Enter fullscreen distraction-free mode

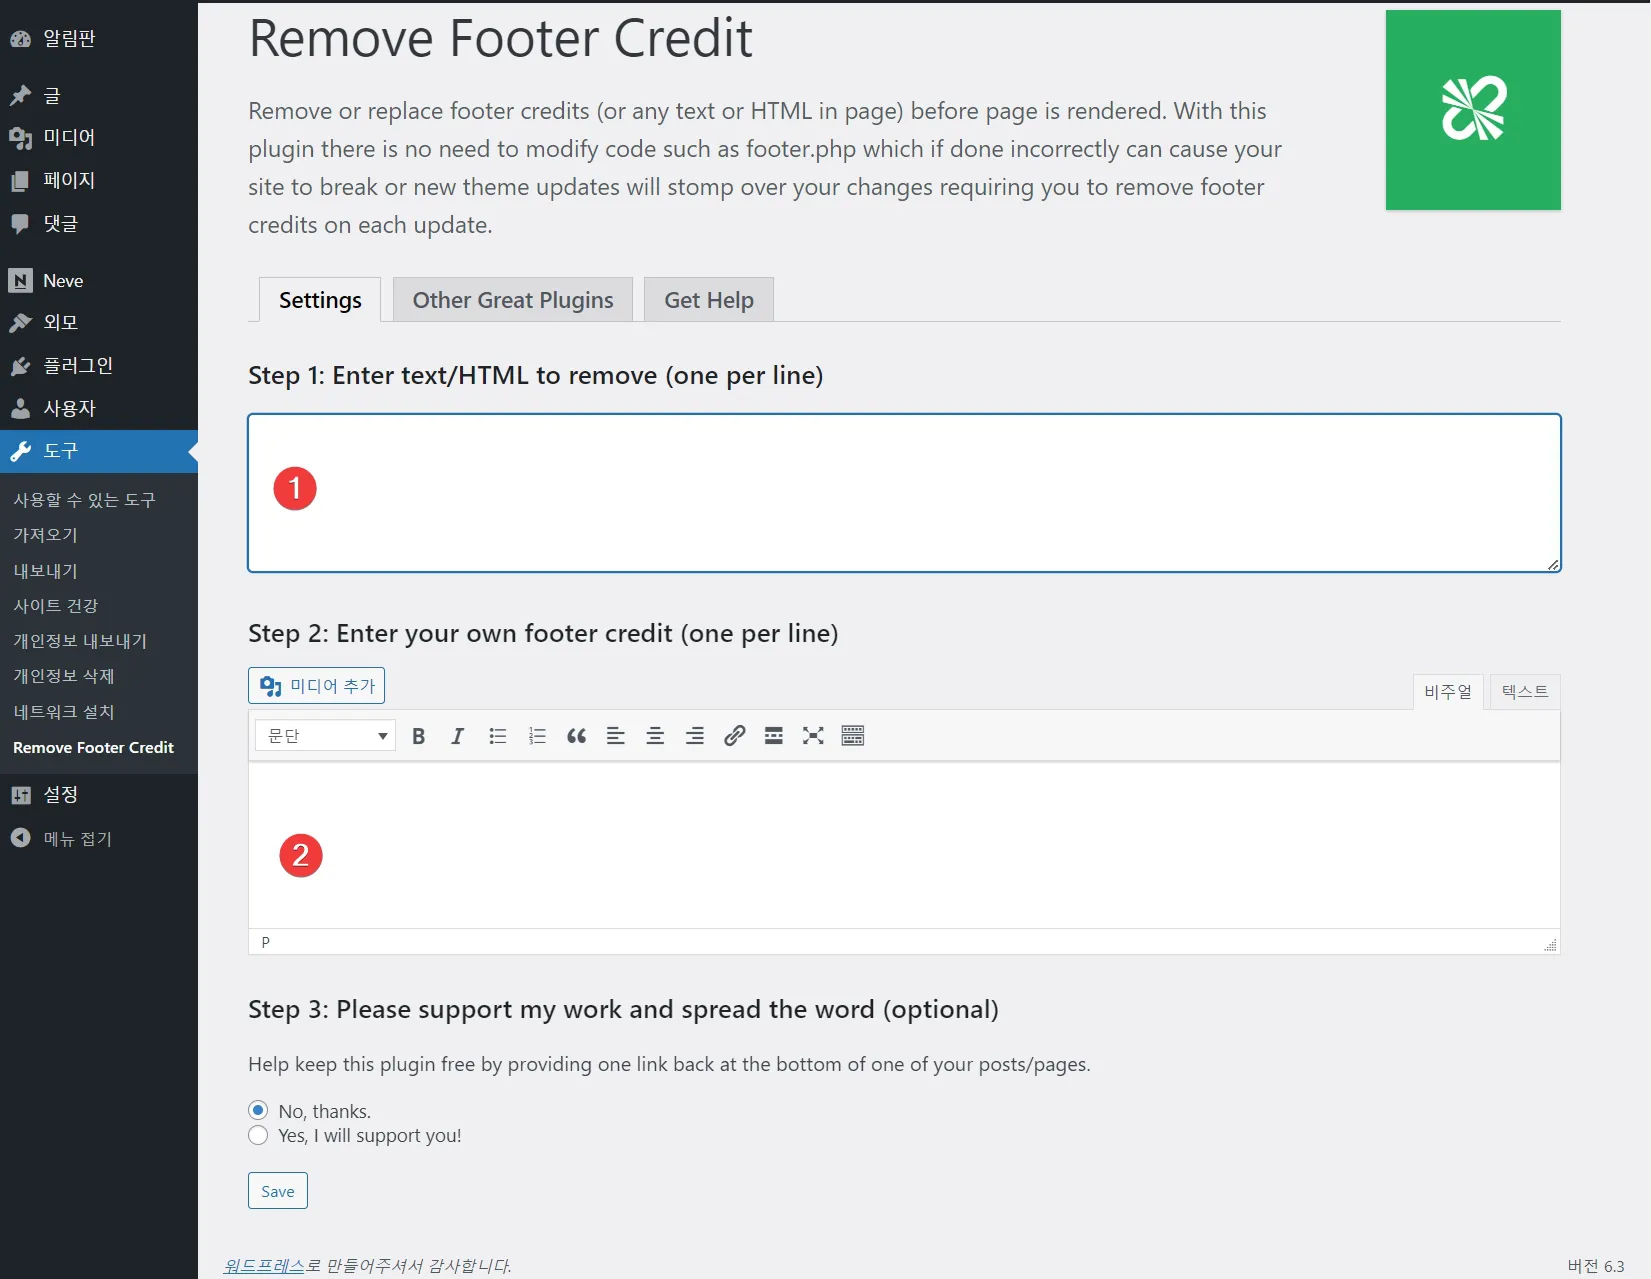coord(813,736)
